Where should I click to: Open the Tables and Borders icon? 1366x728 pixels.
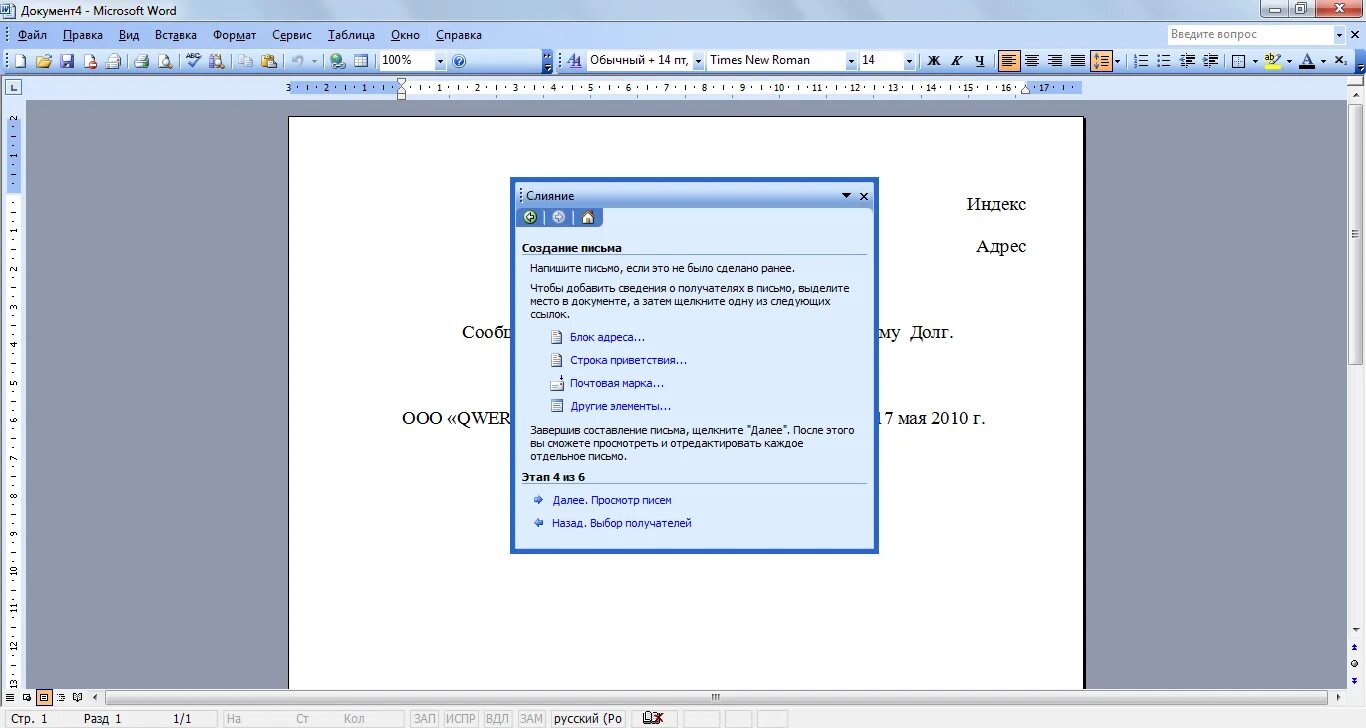(x=361, y=61)
